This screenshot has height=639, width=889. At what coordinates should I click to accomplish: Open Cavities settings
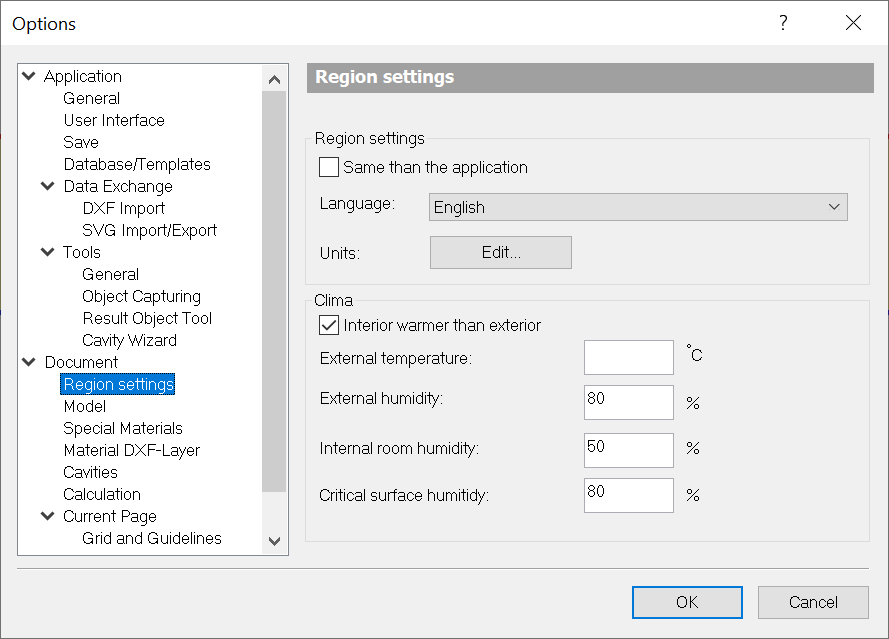(x=90, y=472)
